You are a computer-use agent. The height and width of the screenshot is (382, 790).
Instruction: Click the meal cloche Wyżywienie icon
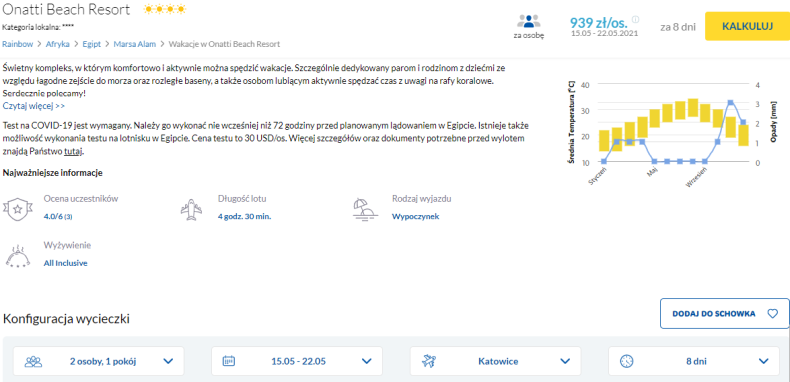pos(18,256)
